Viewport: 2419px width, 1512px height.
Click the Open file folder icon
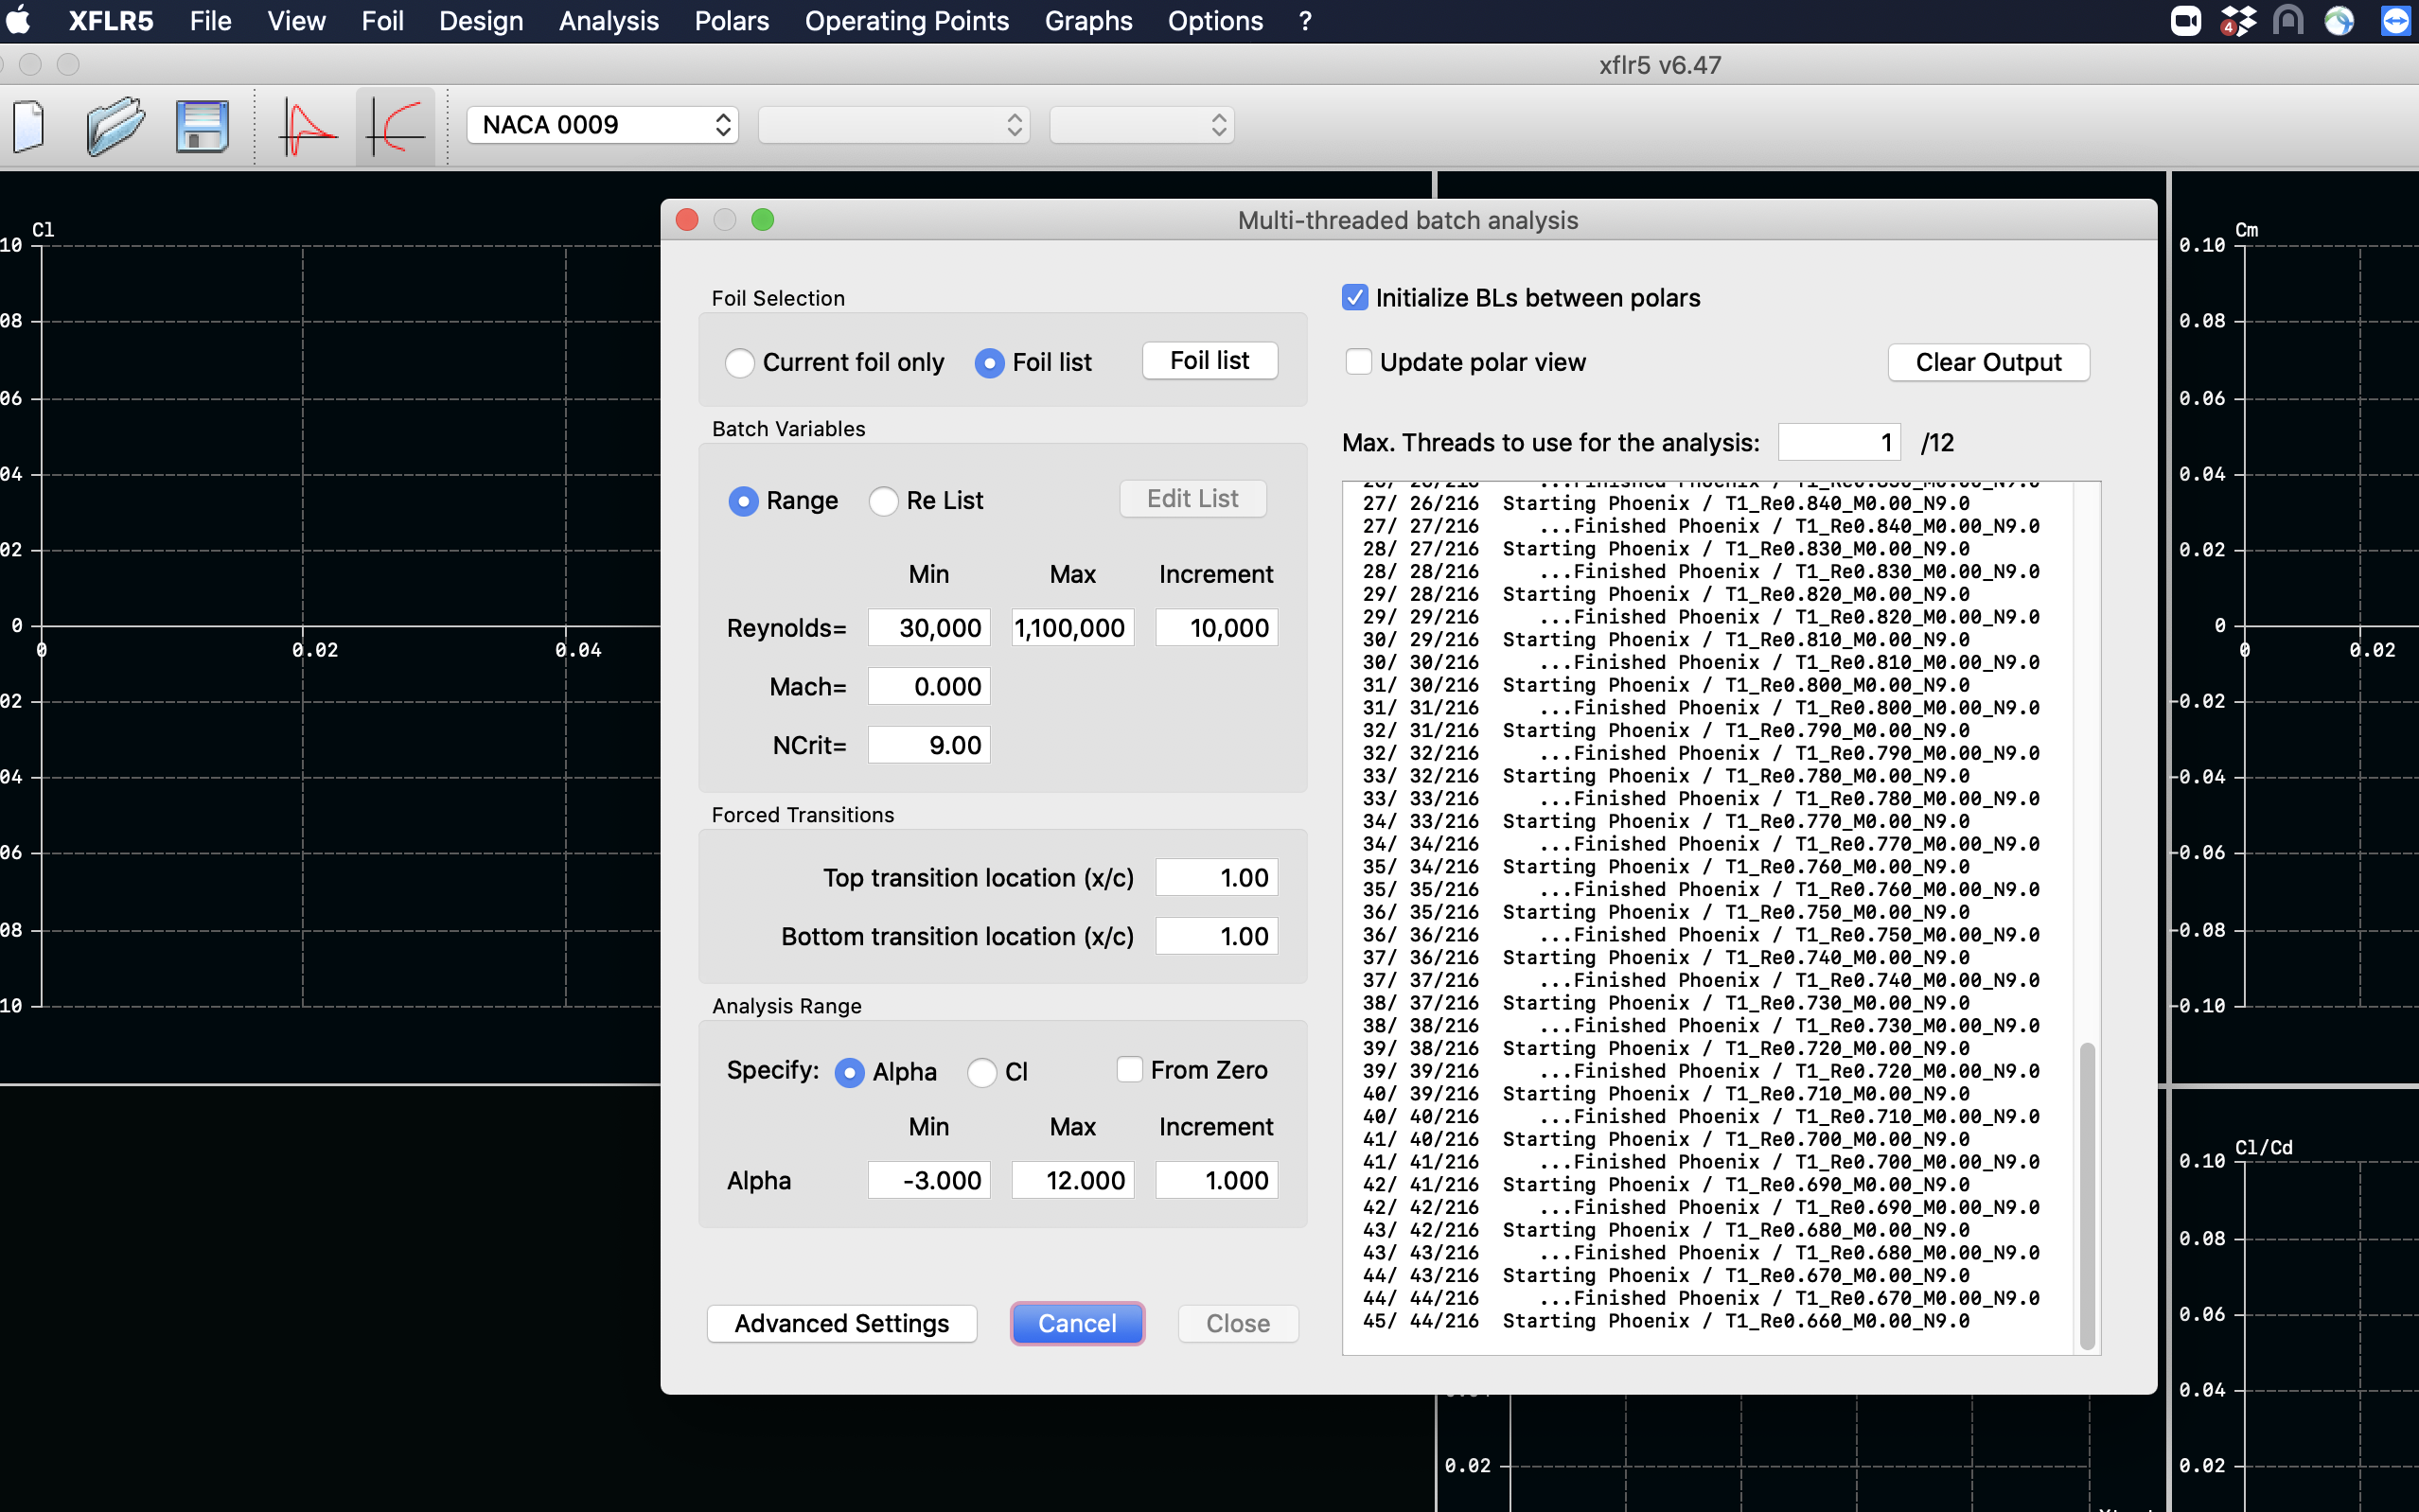click(115, 126)
